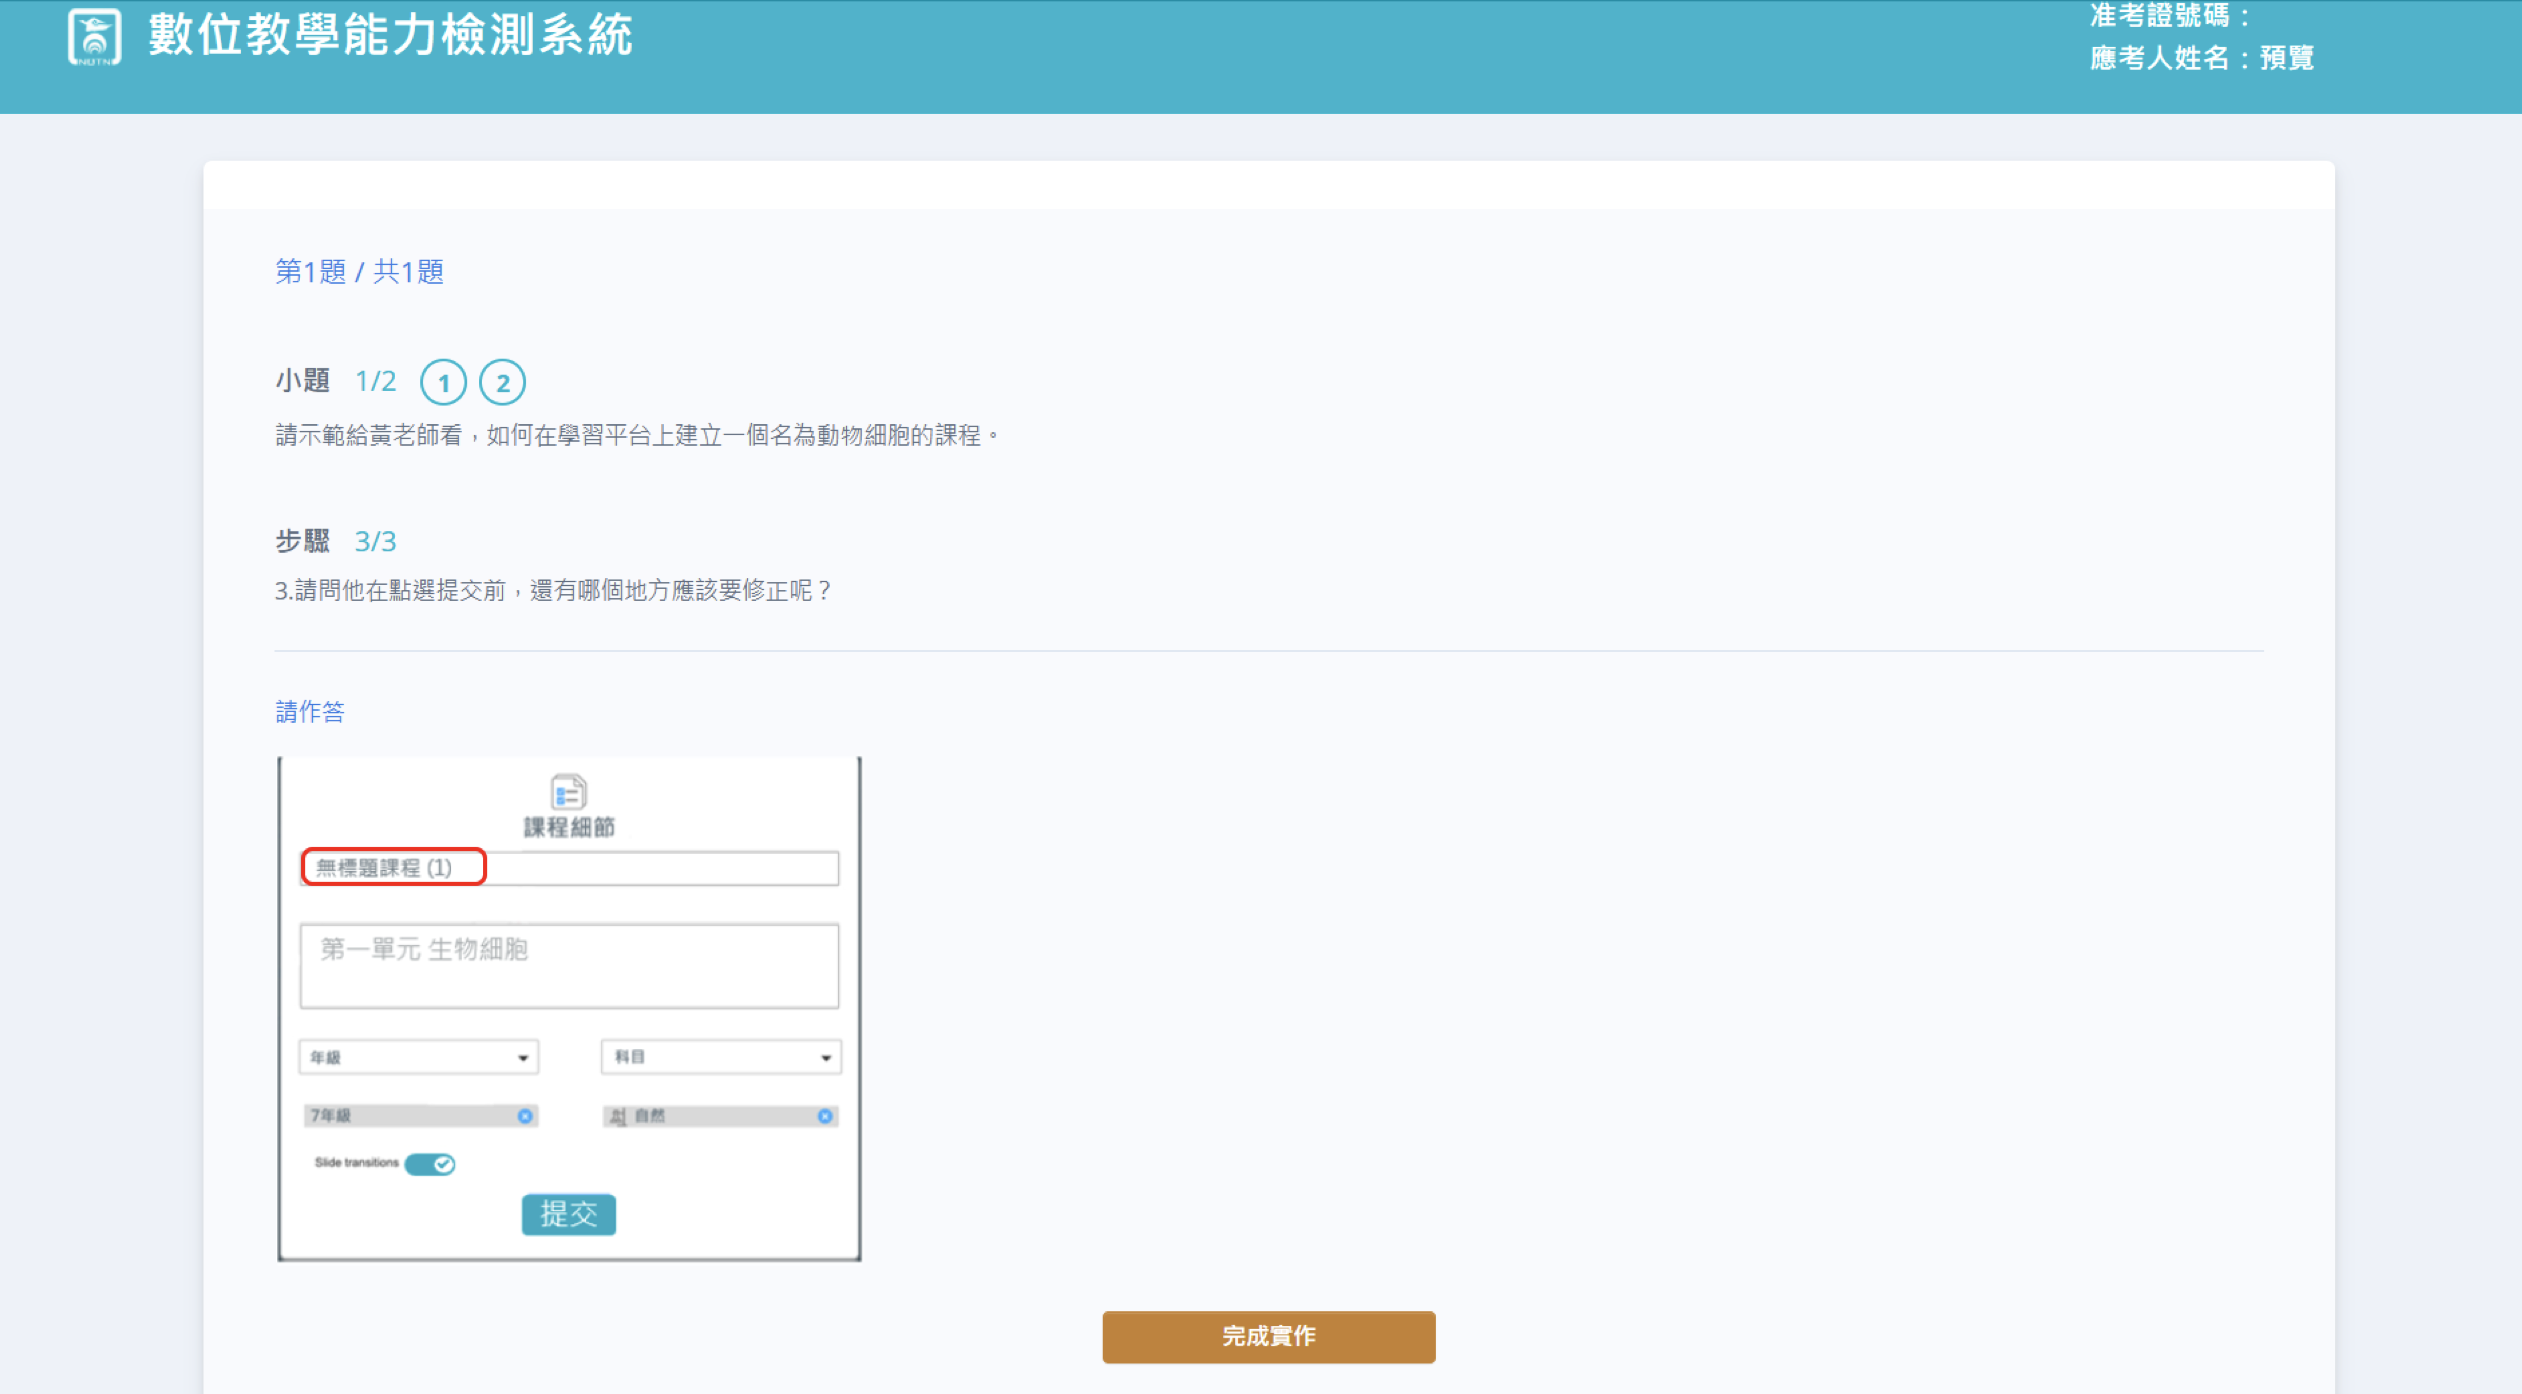Click the 數位教學能力檢測系統 title text
Screen dimensions: 2522x1394
[x=390, y=36]
